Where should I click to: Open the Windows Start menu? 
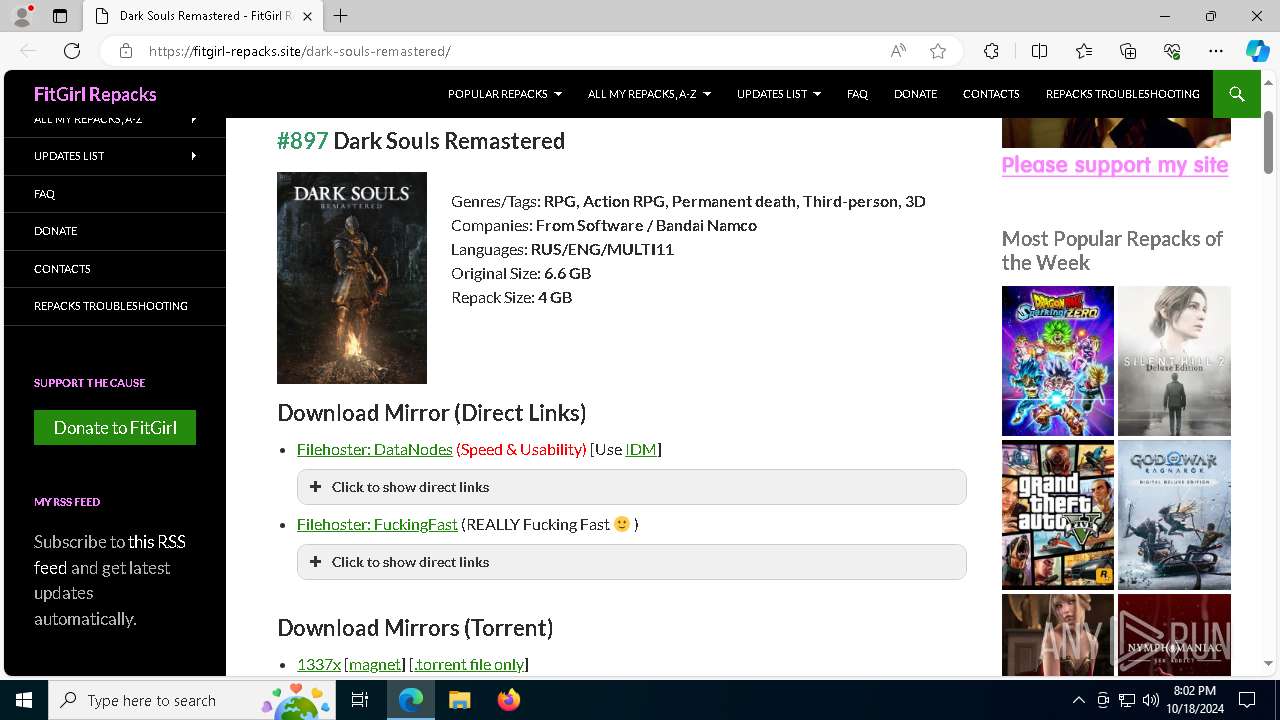pyautogui.click(x=24, y=700)
